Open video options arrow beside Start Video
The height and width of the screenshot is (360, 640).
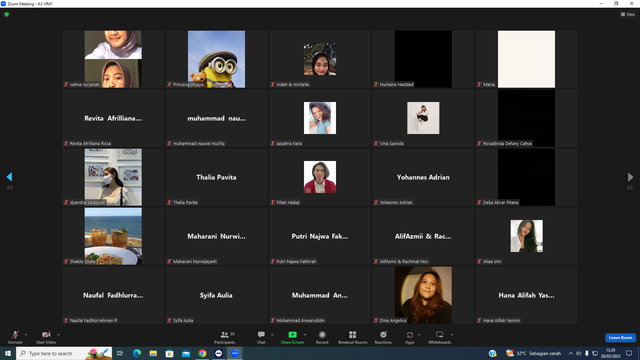point(59,335)
